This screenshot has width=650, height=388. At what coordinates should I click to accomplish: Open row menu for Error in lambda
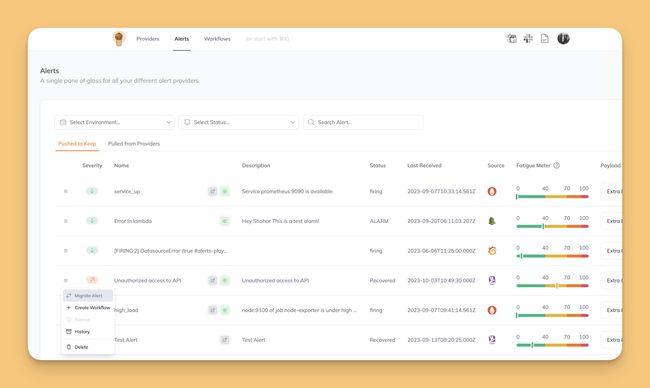pos(65,221)
